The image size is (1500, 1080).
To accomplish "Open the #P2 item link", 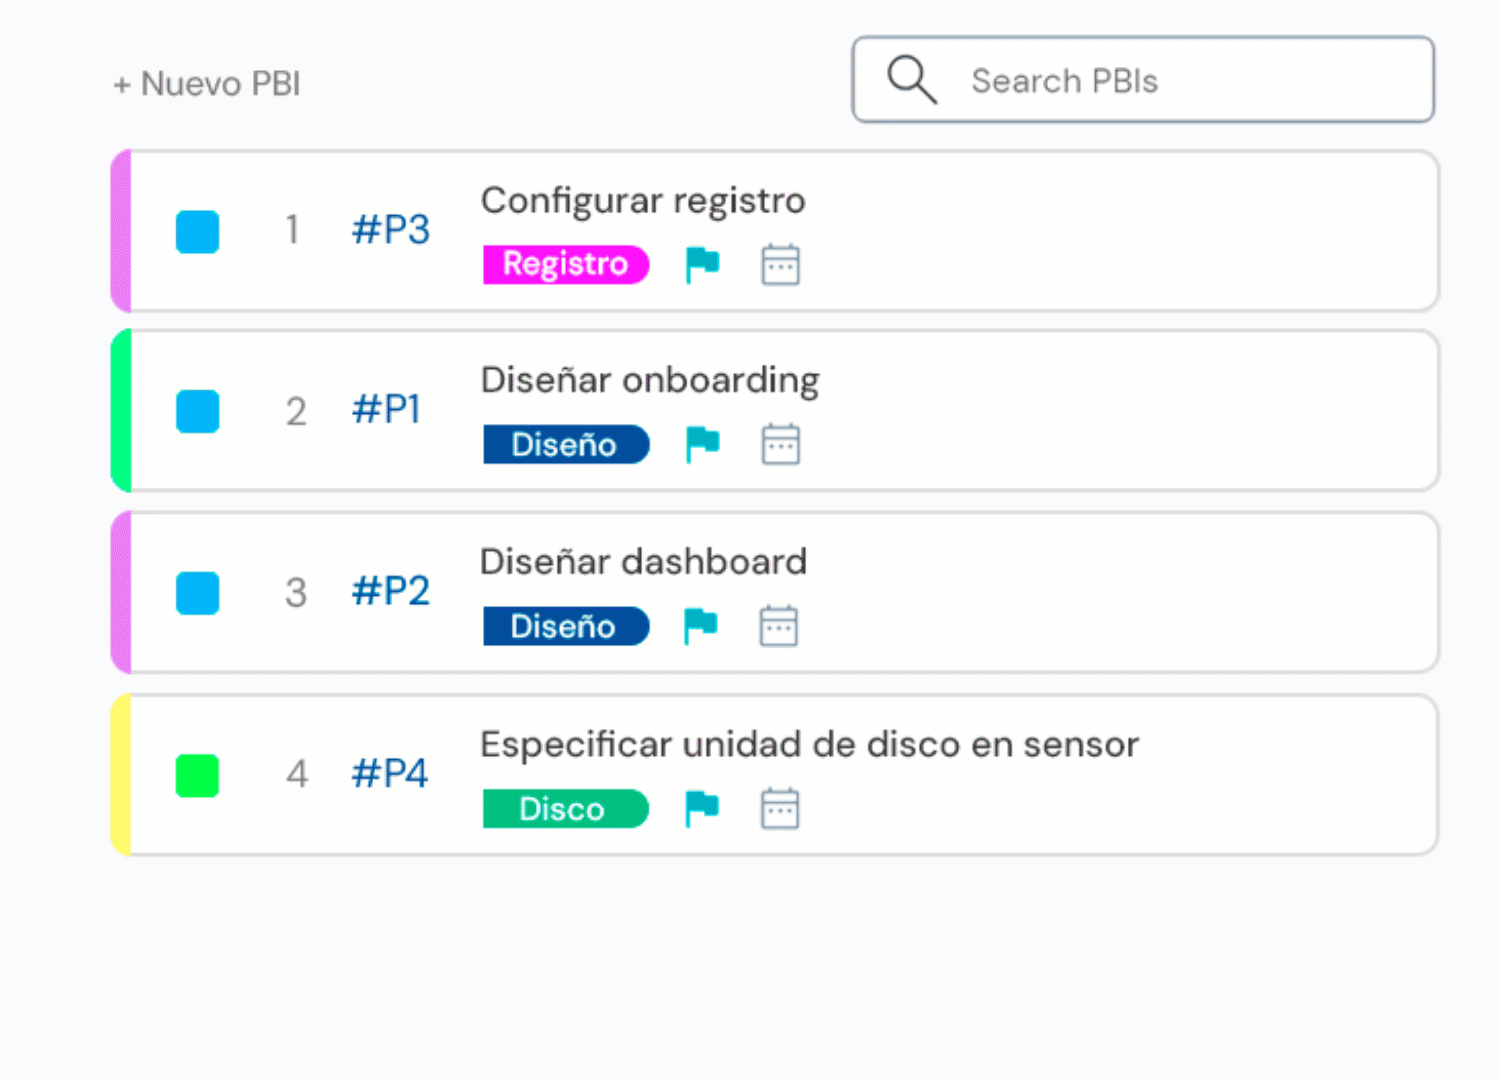I will tap(390, 592).
